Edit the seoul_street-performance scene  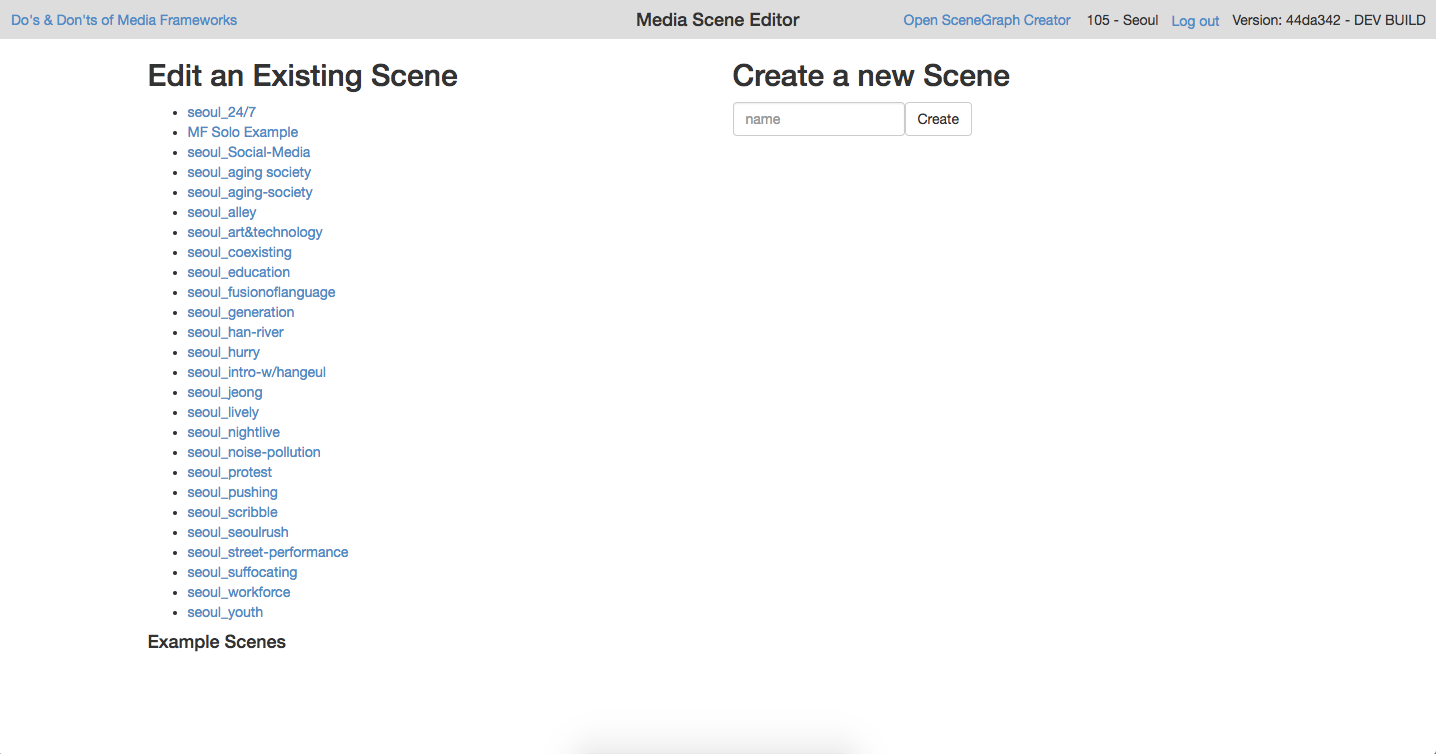point(267,552)
